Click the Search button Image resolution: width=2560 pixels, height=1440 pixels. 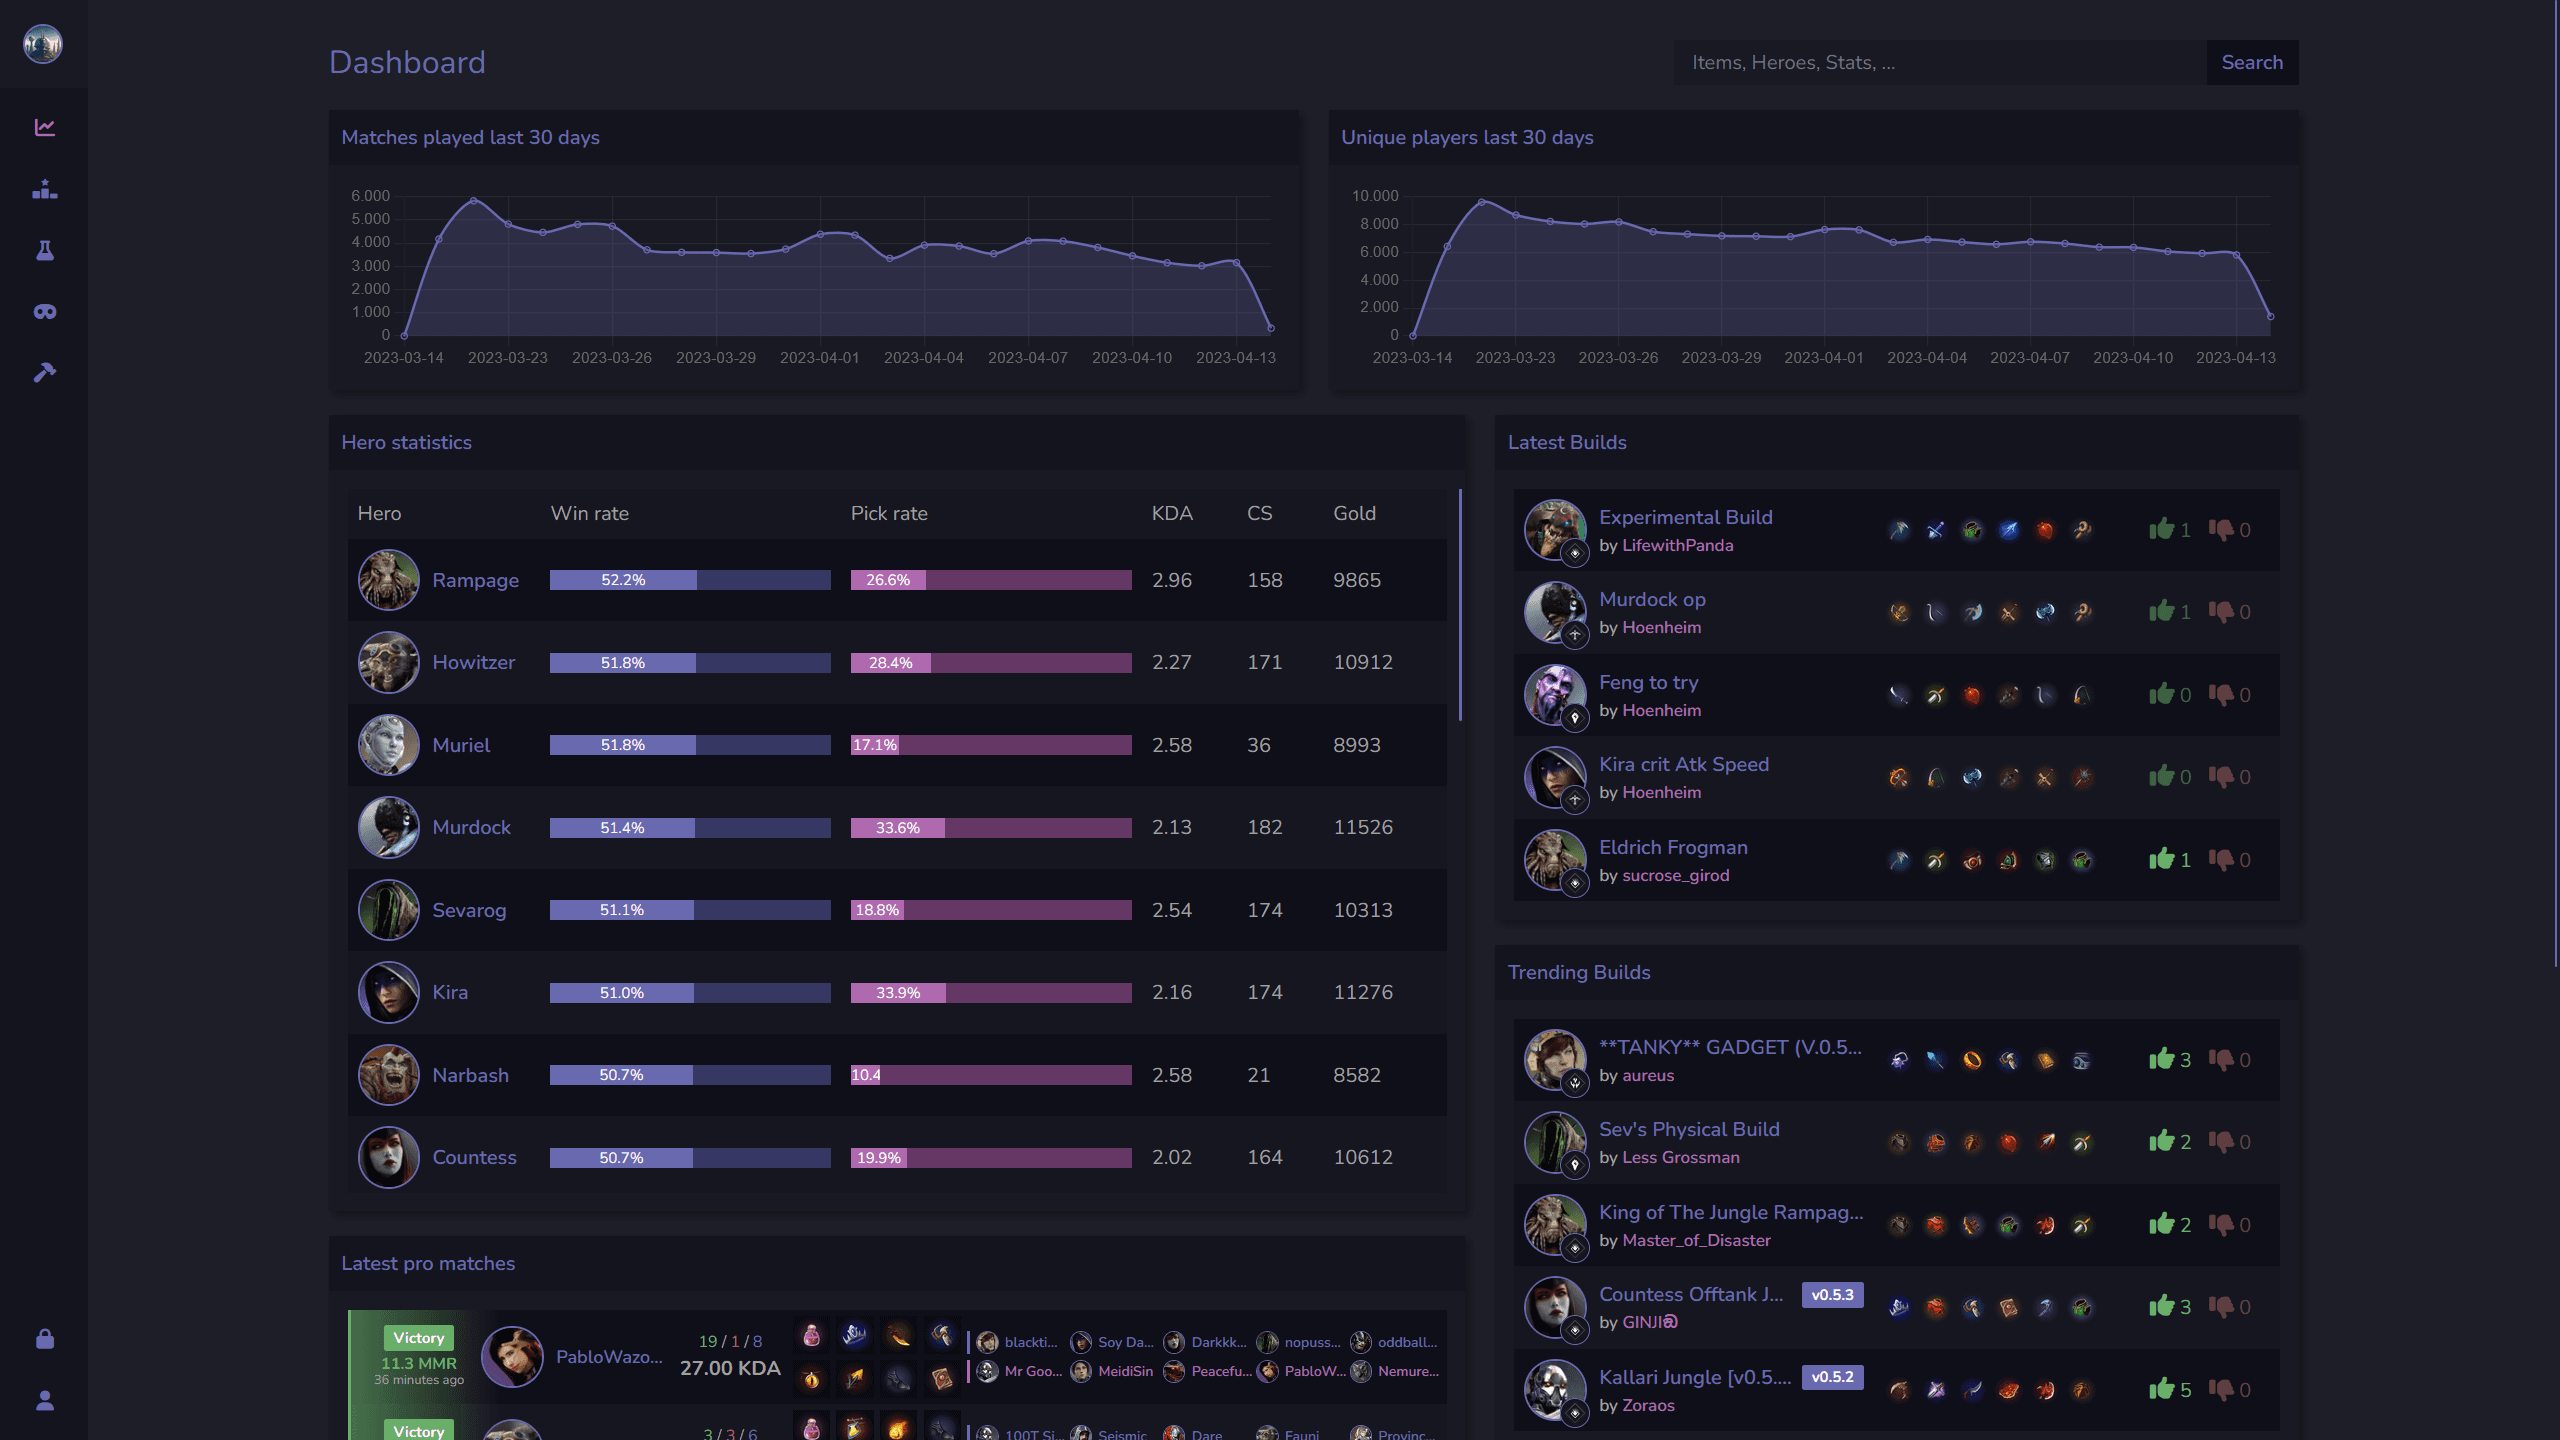(x=2251, y=62)
